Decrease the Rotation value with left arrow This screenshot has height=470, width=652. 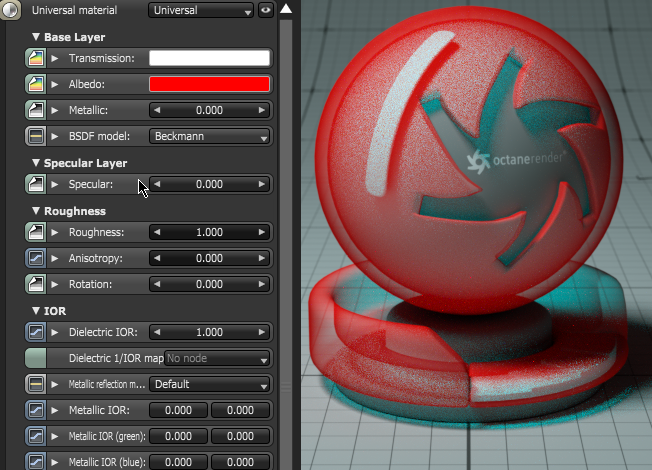coord(157,284)
